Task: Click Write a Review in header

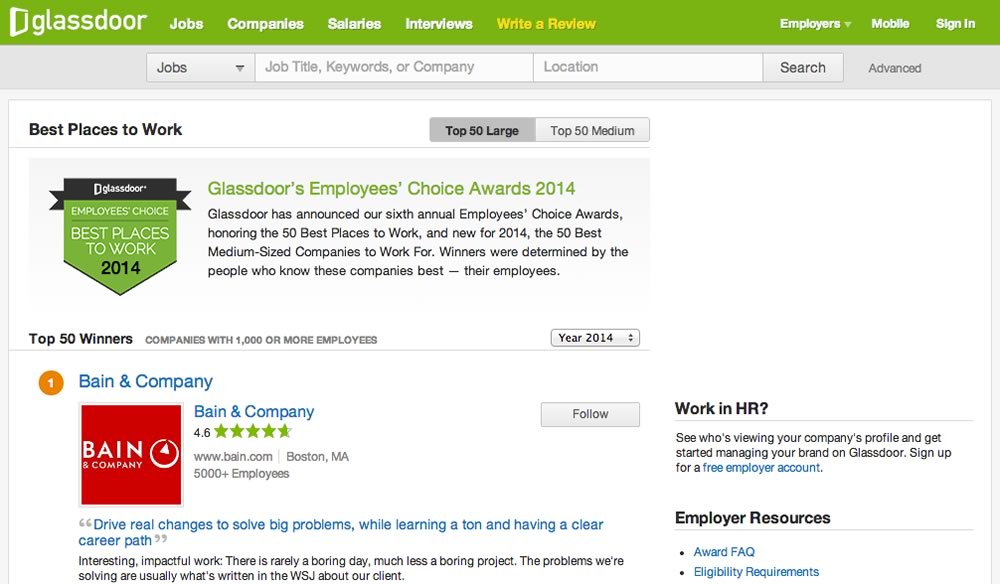Action: tap(546, 24)
